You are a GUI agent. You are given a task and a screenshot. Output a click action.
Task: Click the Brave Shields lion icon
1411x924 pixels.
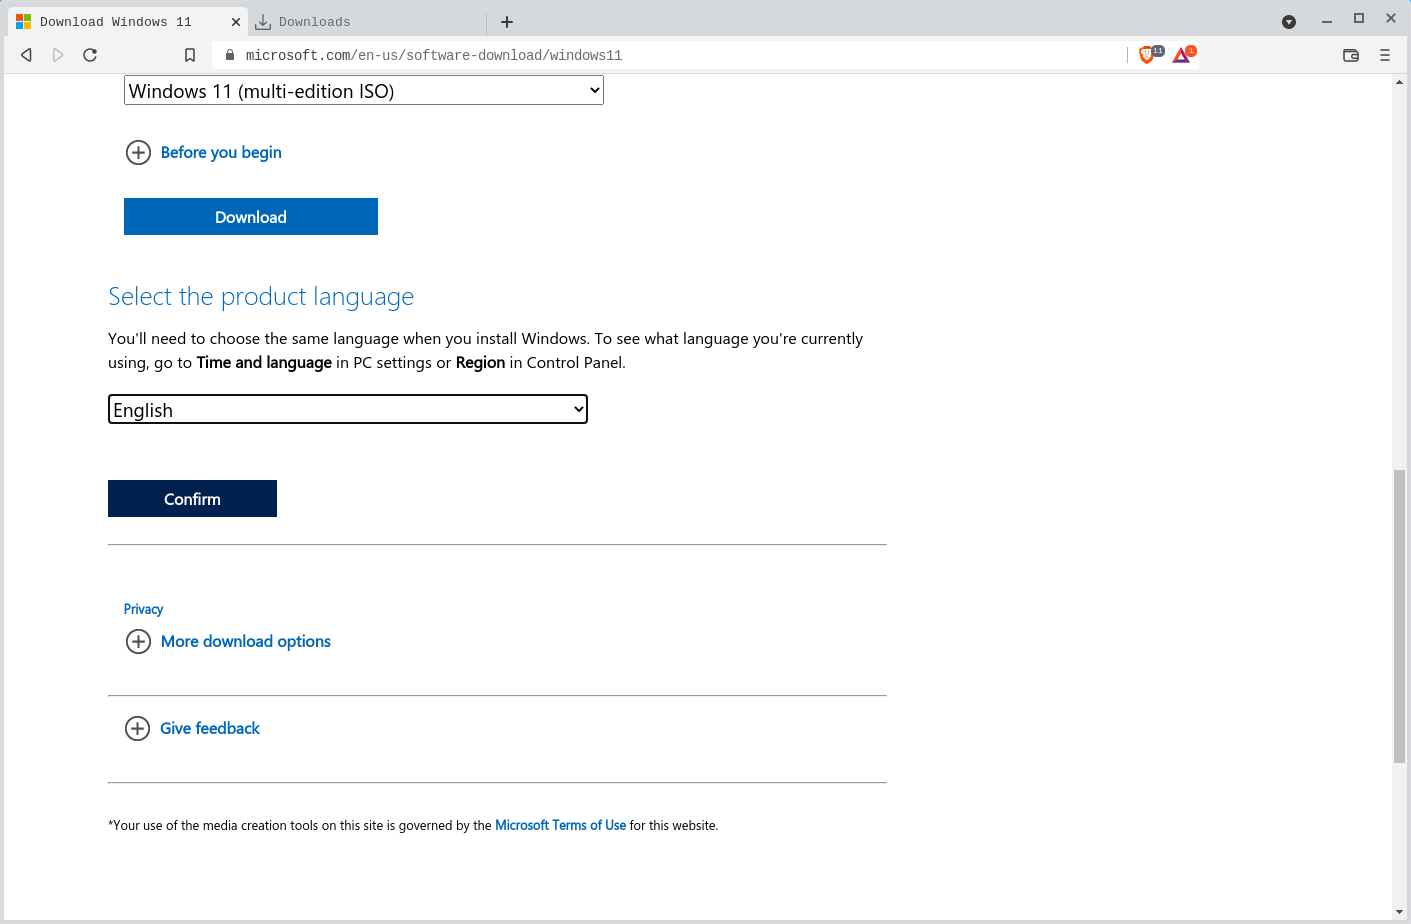tap(1147, 55)
